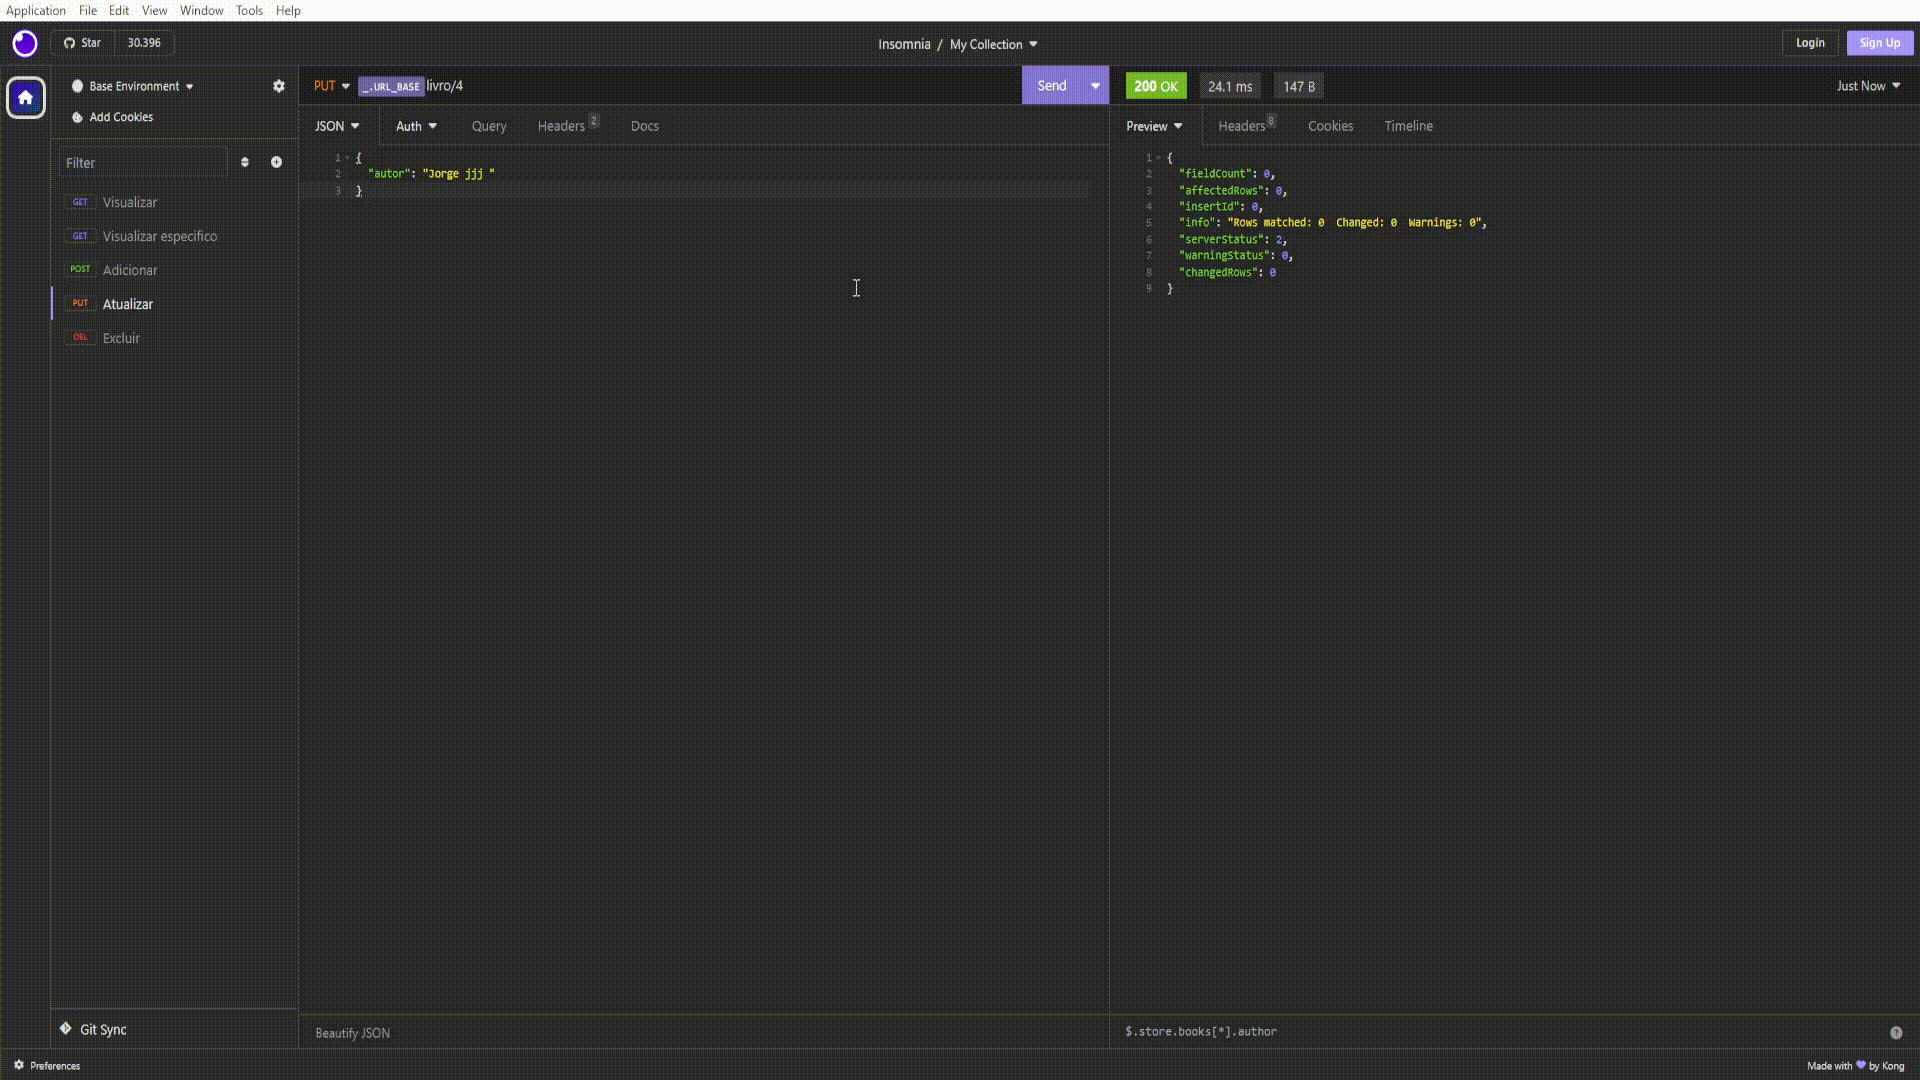This screenshot has height=1080, width=1920.
Task: Collapse JSON body at line 1 fold arrow
Action: (348, 158)
